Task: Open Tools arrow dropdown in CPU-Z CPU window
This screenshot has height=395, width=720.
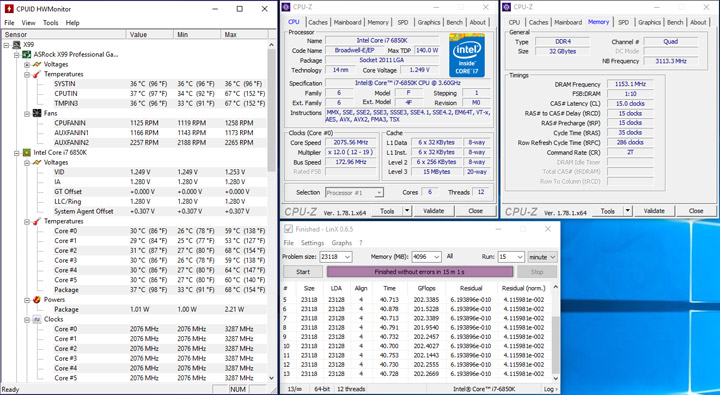Action: [407, 211]
